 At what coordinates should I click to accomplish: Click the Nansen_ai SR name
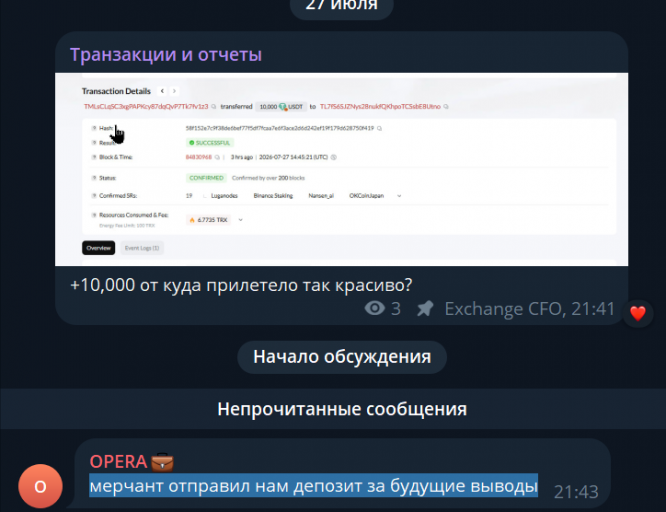click(x=321, y=196)
